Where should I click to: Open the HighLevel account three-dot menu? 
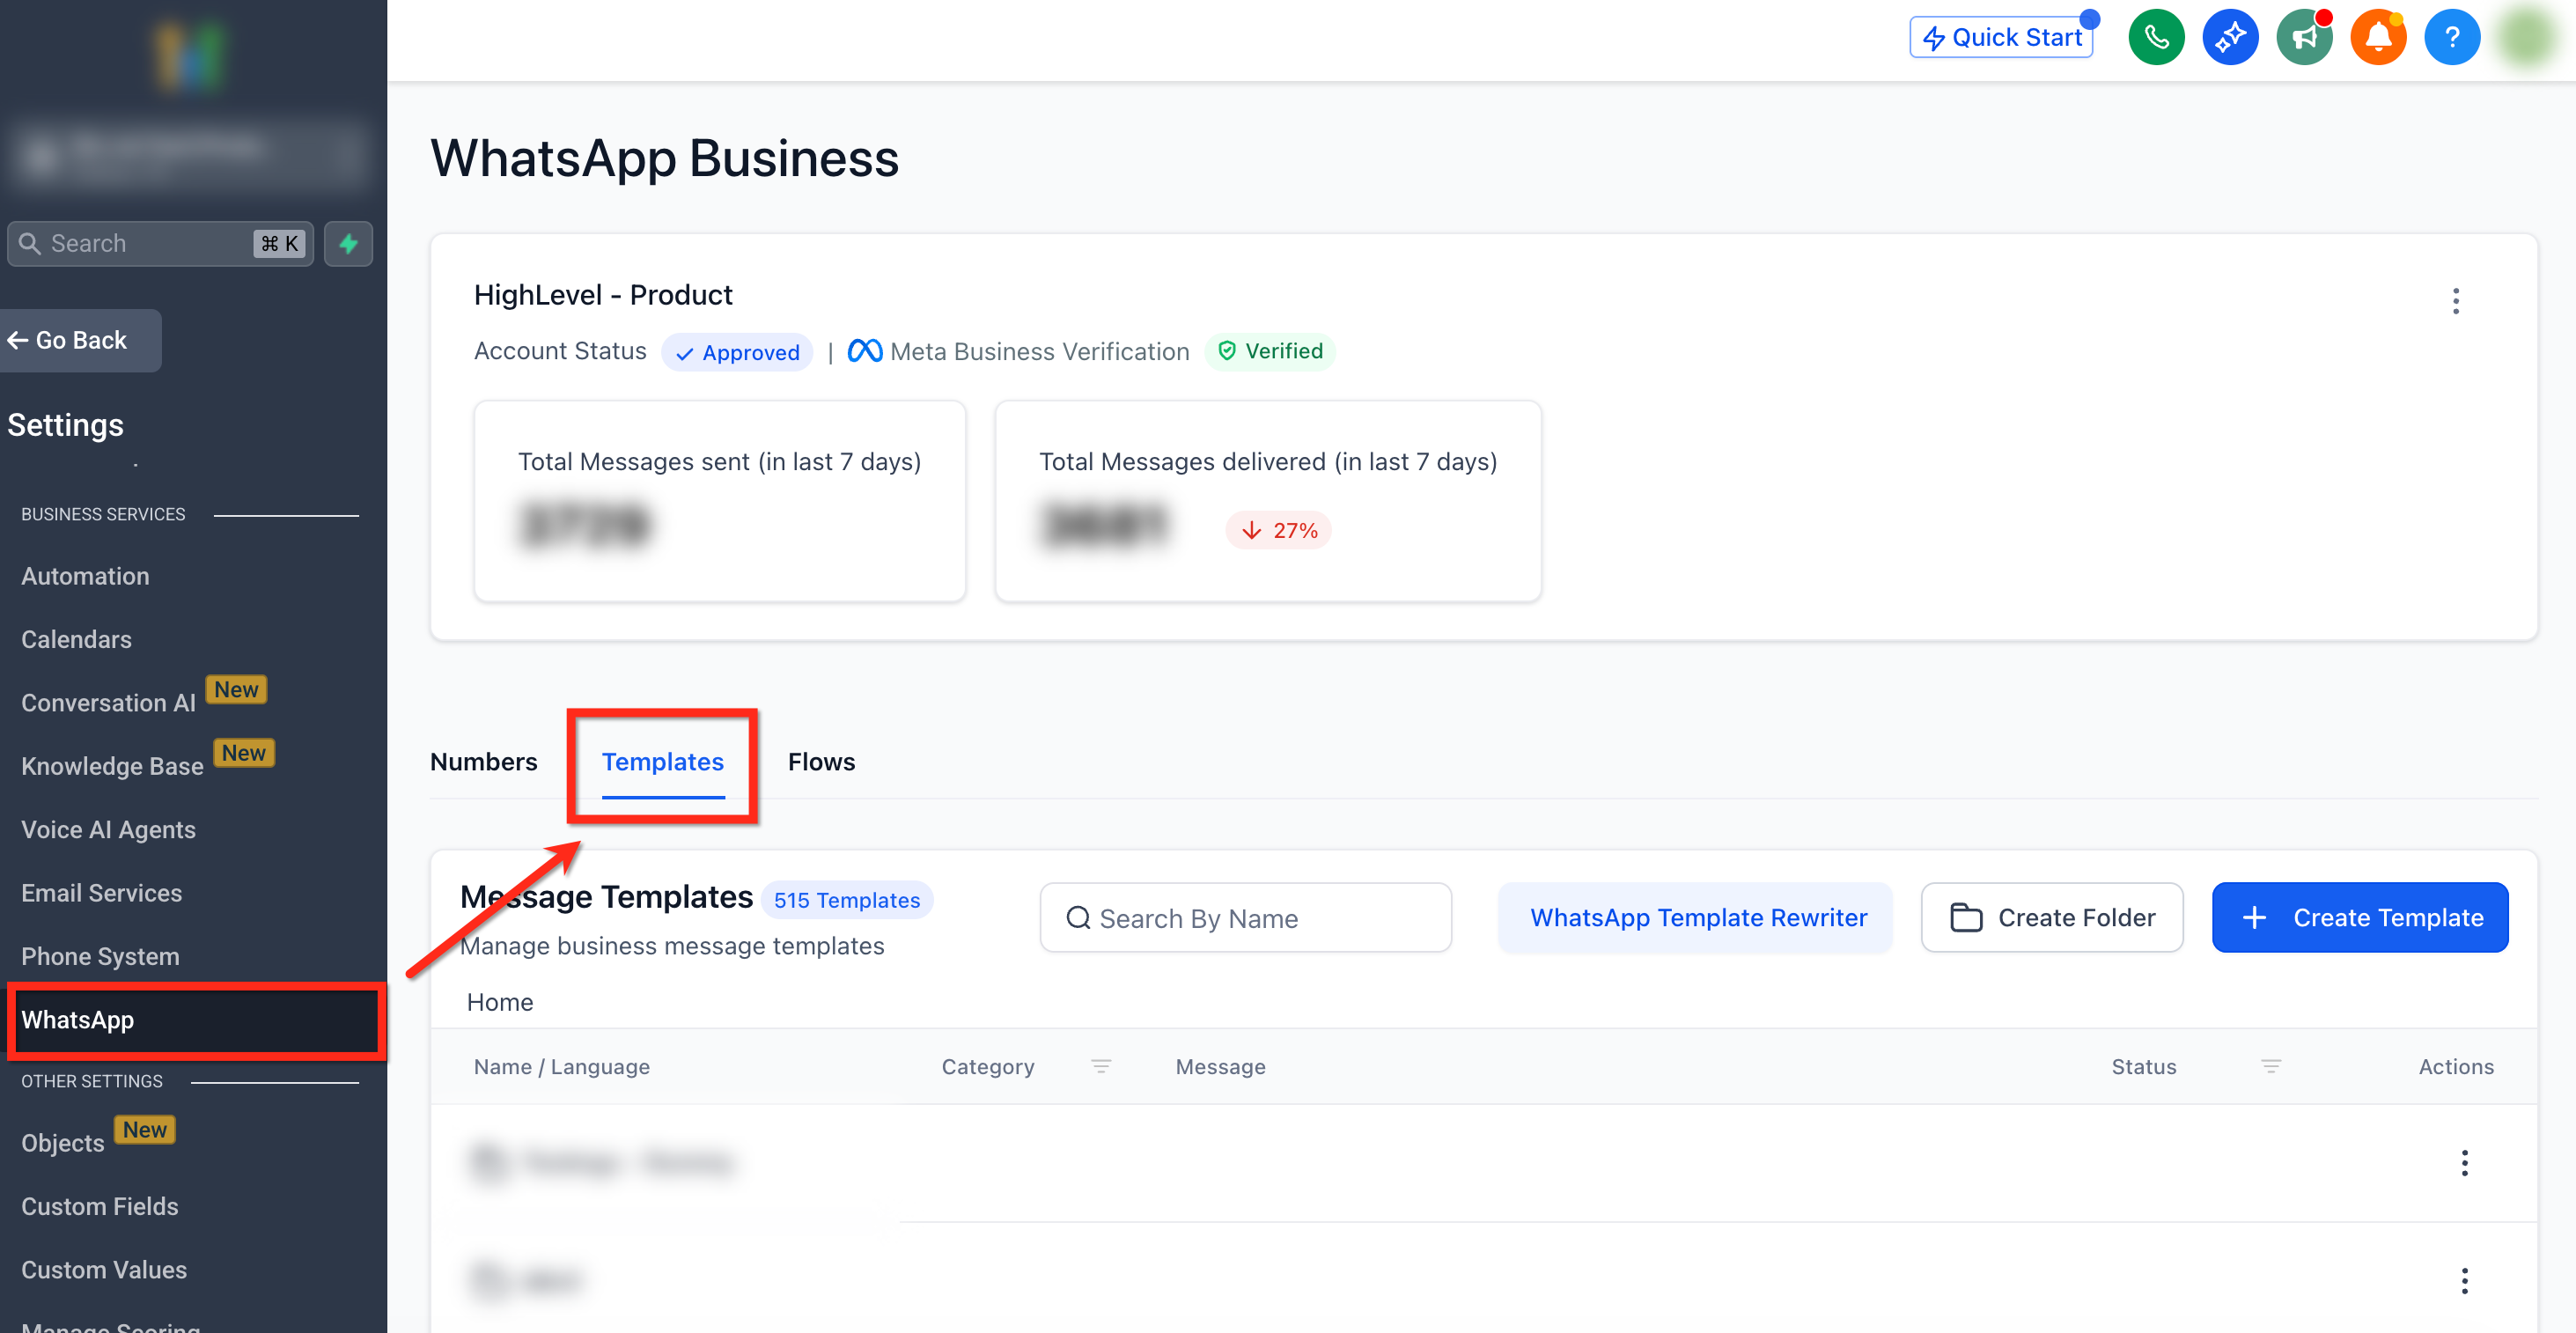pos(2455,301)
